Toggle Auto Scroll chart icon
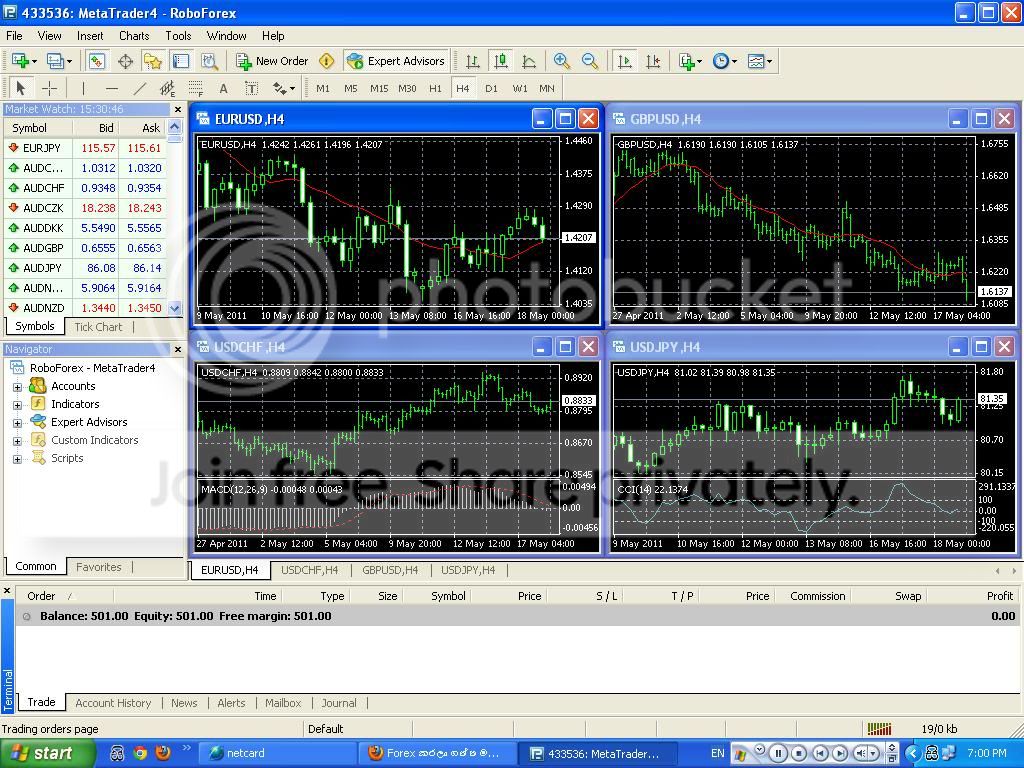Viewport: 1024px width, 768px height. (625, 61)
